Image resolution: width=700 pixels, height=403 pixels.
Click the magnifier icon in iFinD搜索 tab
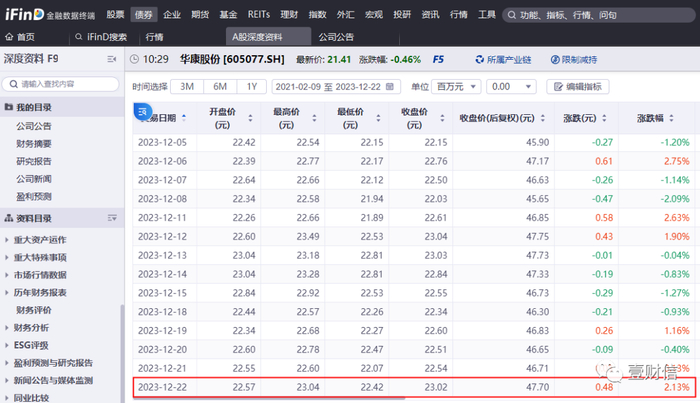[x=79, y=37]
